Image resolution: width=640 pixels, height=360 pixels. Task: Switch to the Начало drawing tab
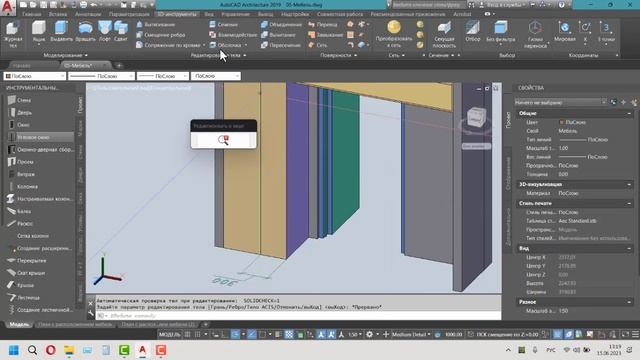point(21,65)
